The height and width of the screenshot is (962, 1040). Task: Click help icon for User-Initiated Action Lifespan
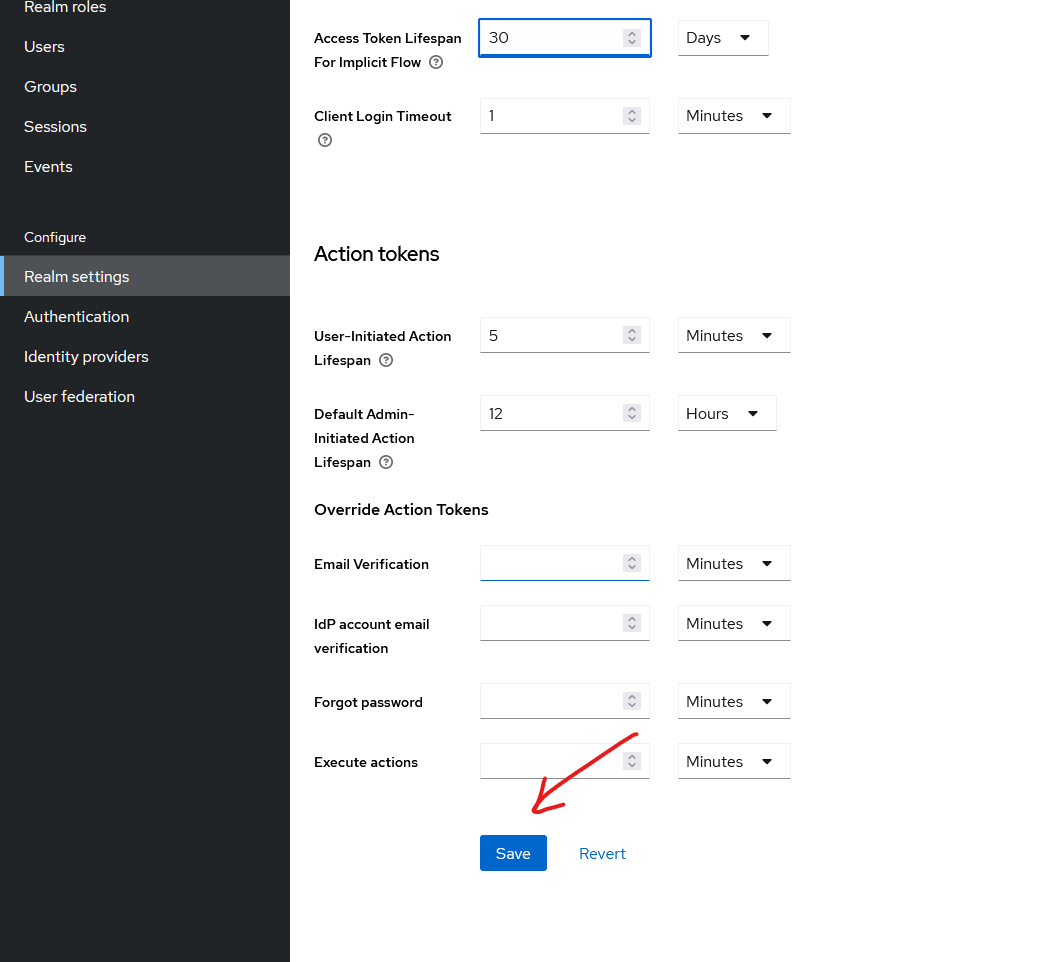point(386,360)
